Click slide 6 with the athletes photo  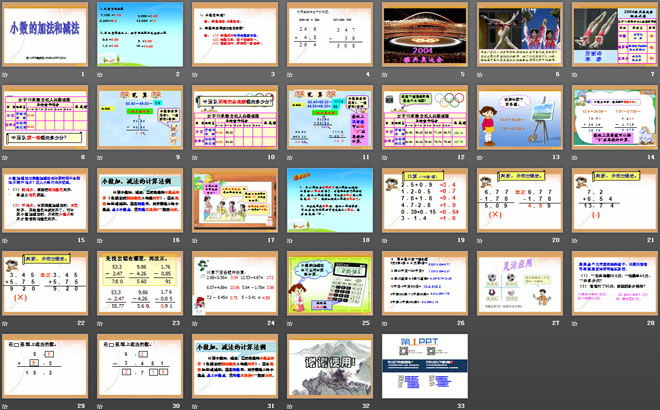(517, 33)
